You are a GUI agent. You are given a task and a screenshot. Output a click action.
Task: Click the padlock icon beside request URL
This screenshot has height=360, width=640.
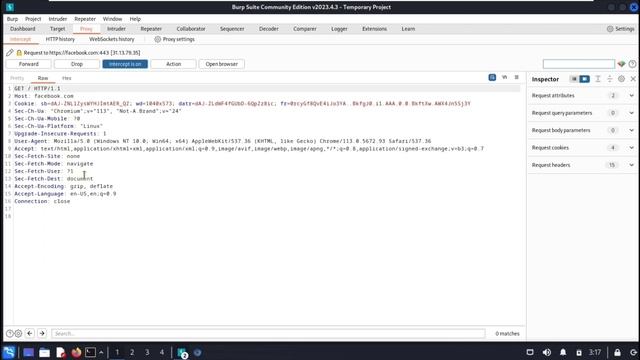[19, 53]
